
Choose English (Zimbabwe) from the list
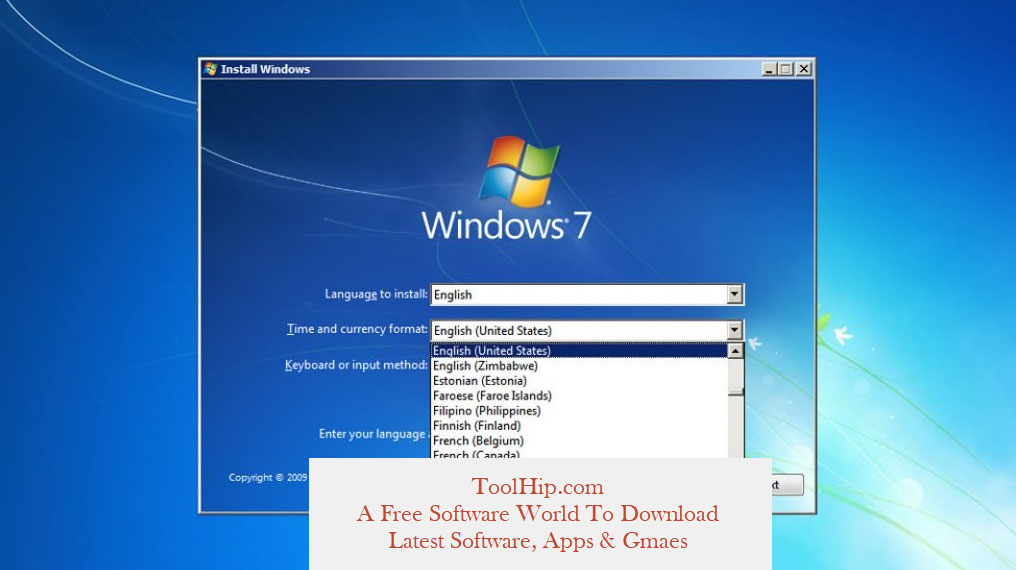pyautogui.click(x=579, y=366)
